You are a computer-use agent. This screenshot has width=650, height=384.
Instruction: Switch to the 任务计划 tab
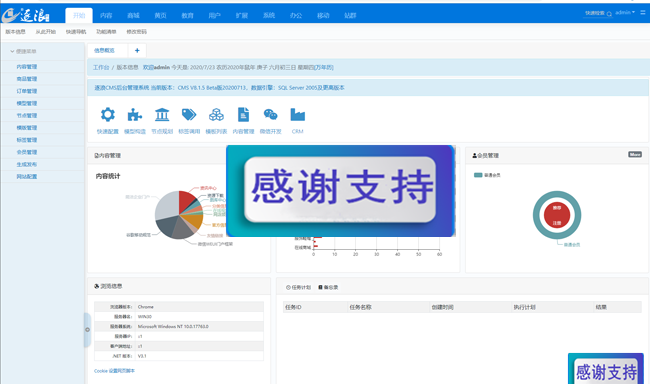pyautogui.click(x=298, y=287)
